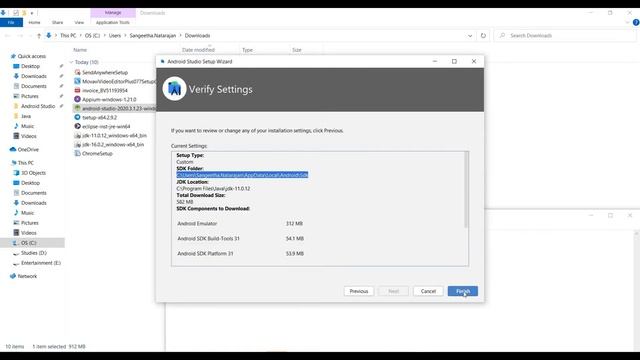Viewport: 640px width, 360px height.
Task: Sort by the Size column header
Action: point(297,50)
